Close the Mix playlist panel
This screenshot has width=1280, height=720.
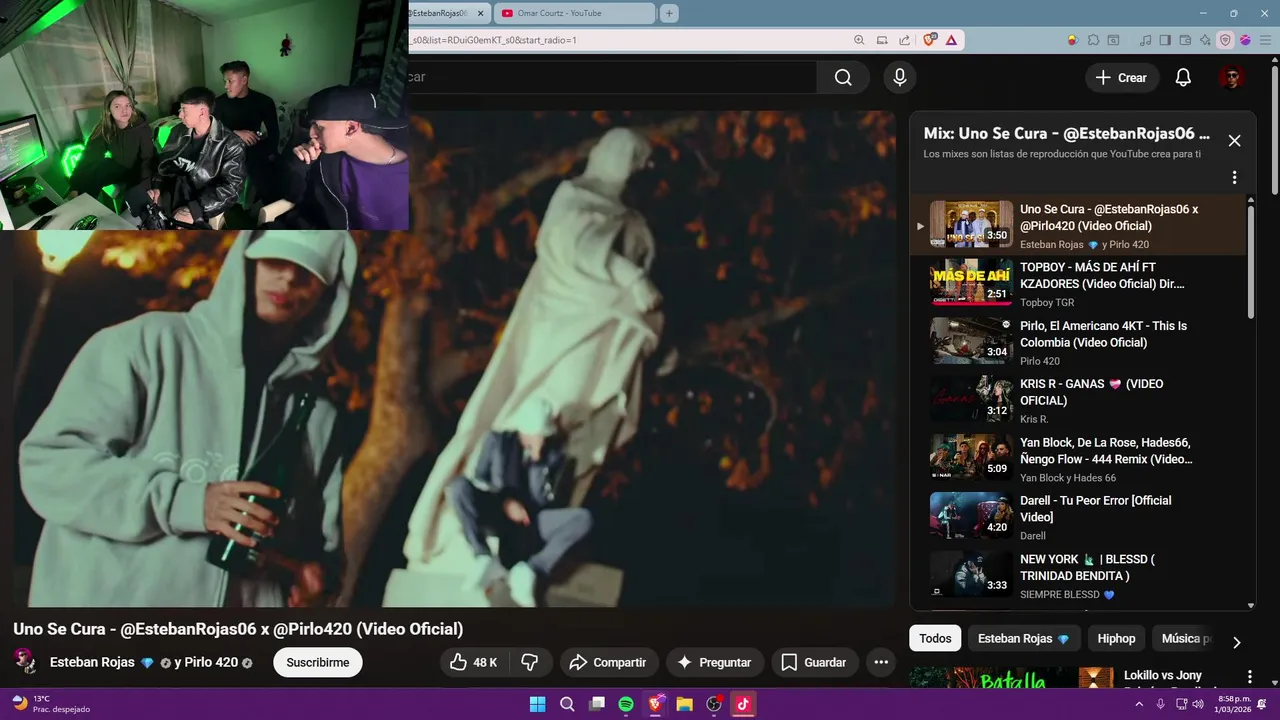click(1234, 141)
